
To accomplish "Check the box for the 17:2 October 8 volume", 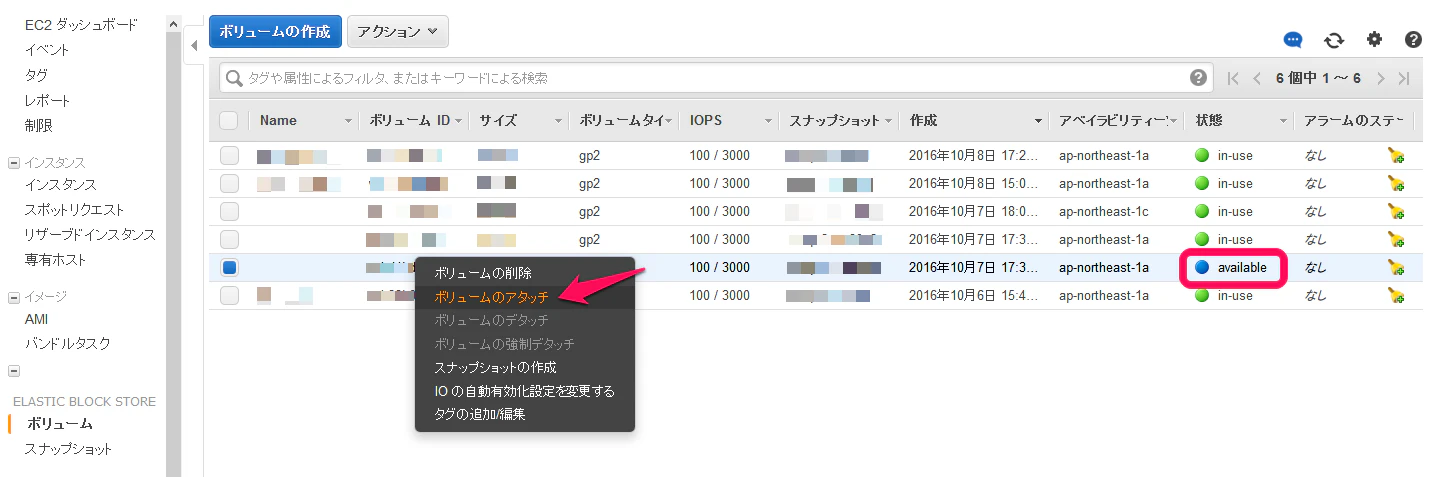I will pos(229,155).
